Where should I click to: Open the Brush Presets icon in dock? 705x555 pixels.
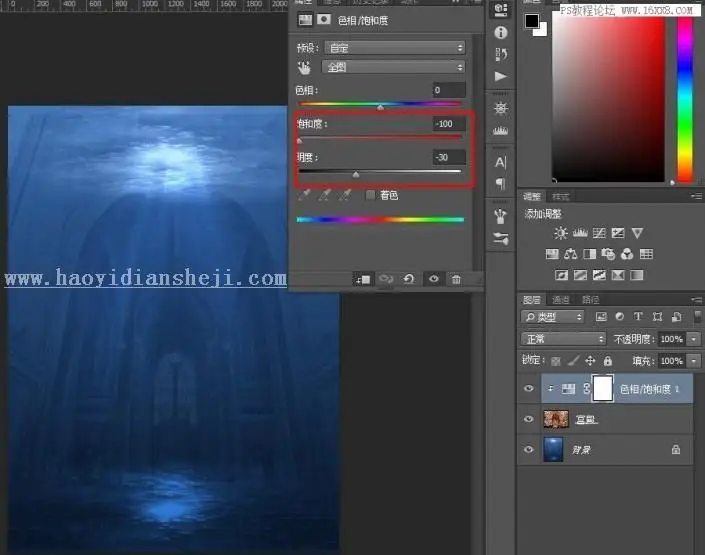click(x=500, y=217)
